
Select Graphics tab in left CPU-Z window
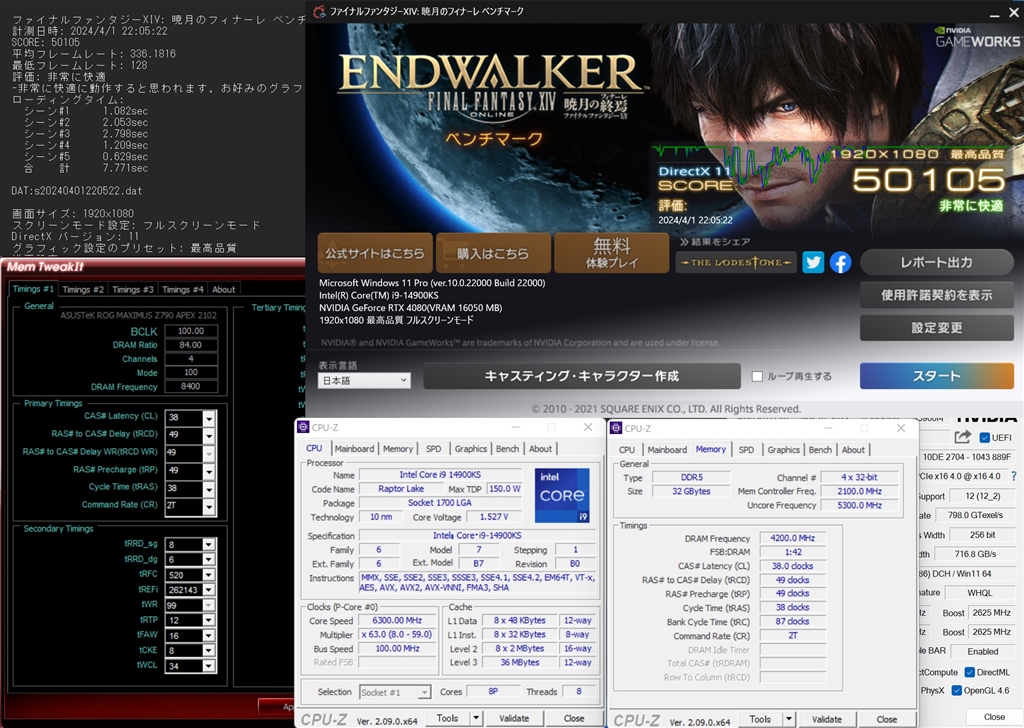tap(471, 449)
